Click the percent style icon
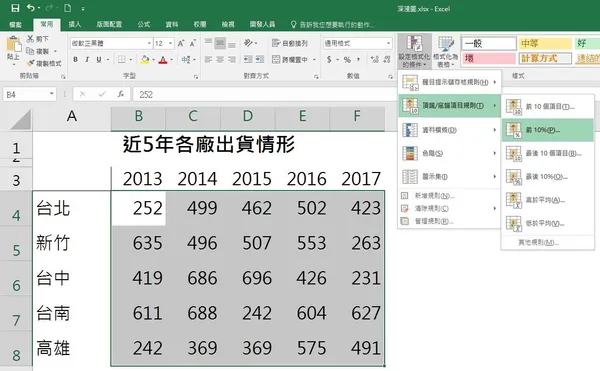Image resolution: width=600 pixels, height=371 pixels. tap(347, 59)
